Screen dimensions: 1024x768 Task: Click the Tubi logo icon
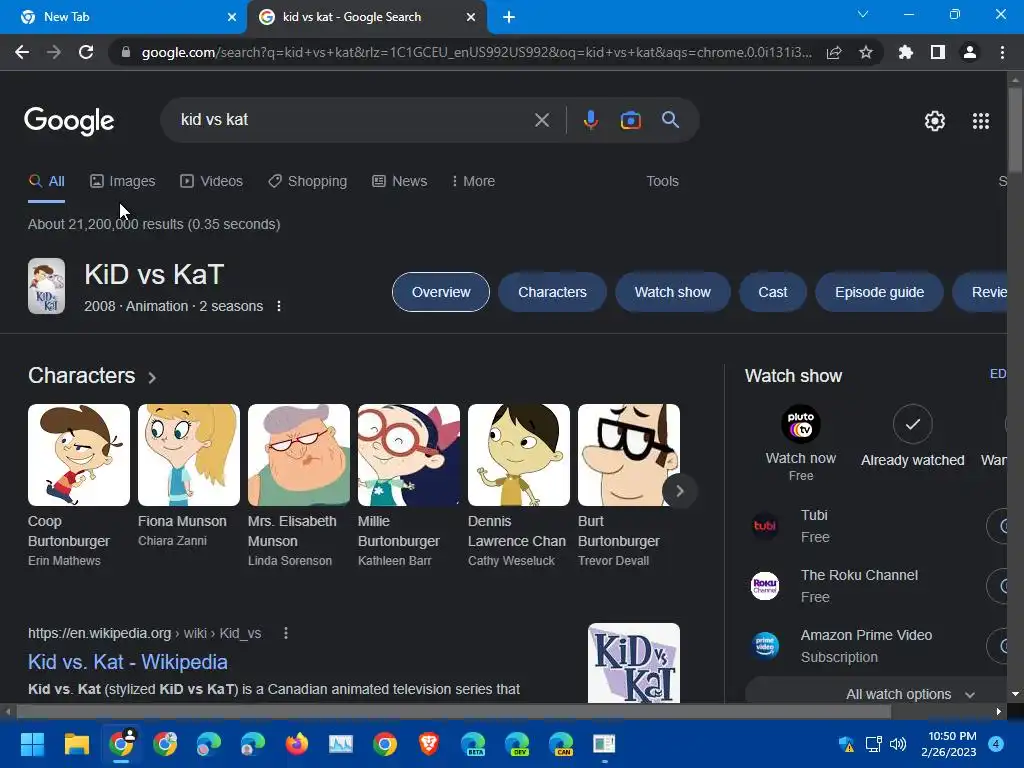point(765,526)
